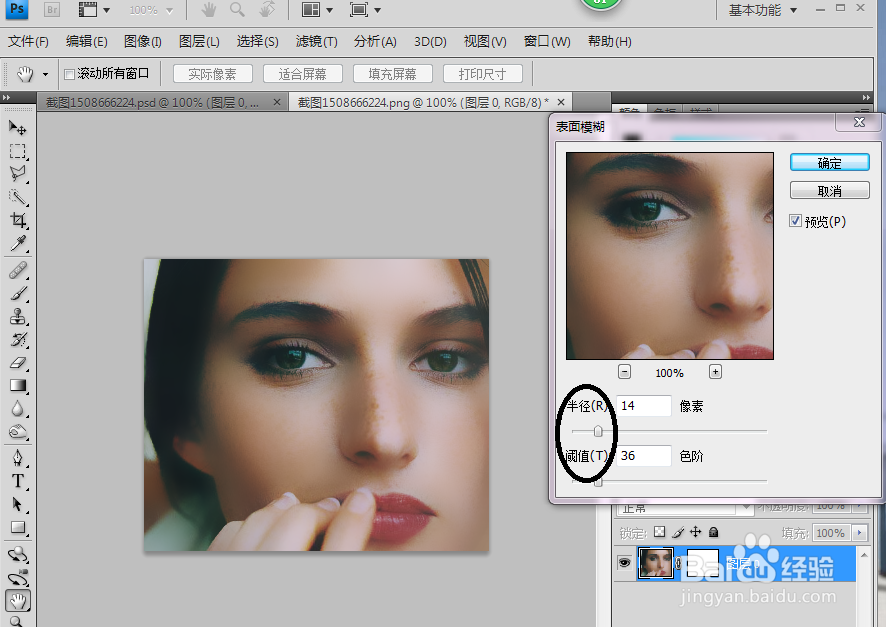Click the 取消 button in dialog

point(829,190)
